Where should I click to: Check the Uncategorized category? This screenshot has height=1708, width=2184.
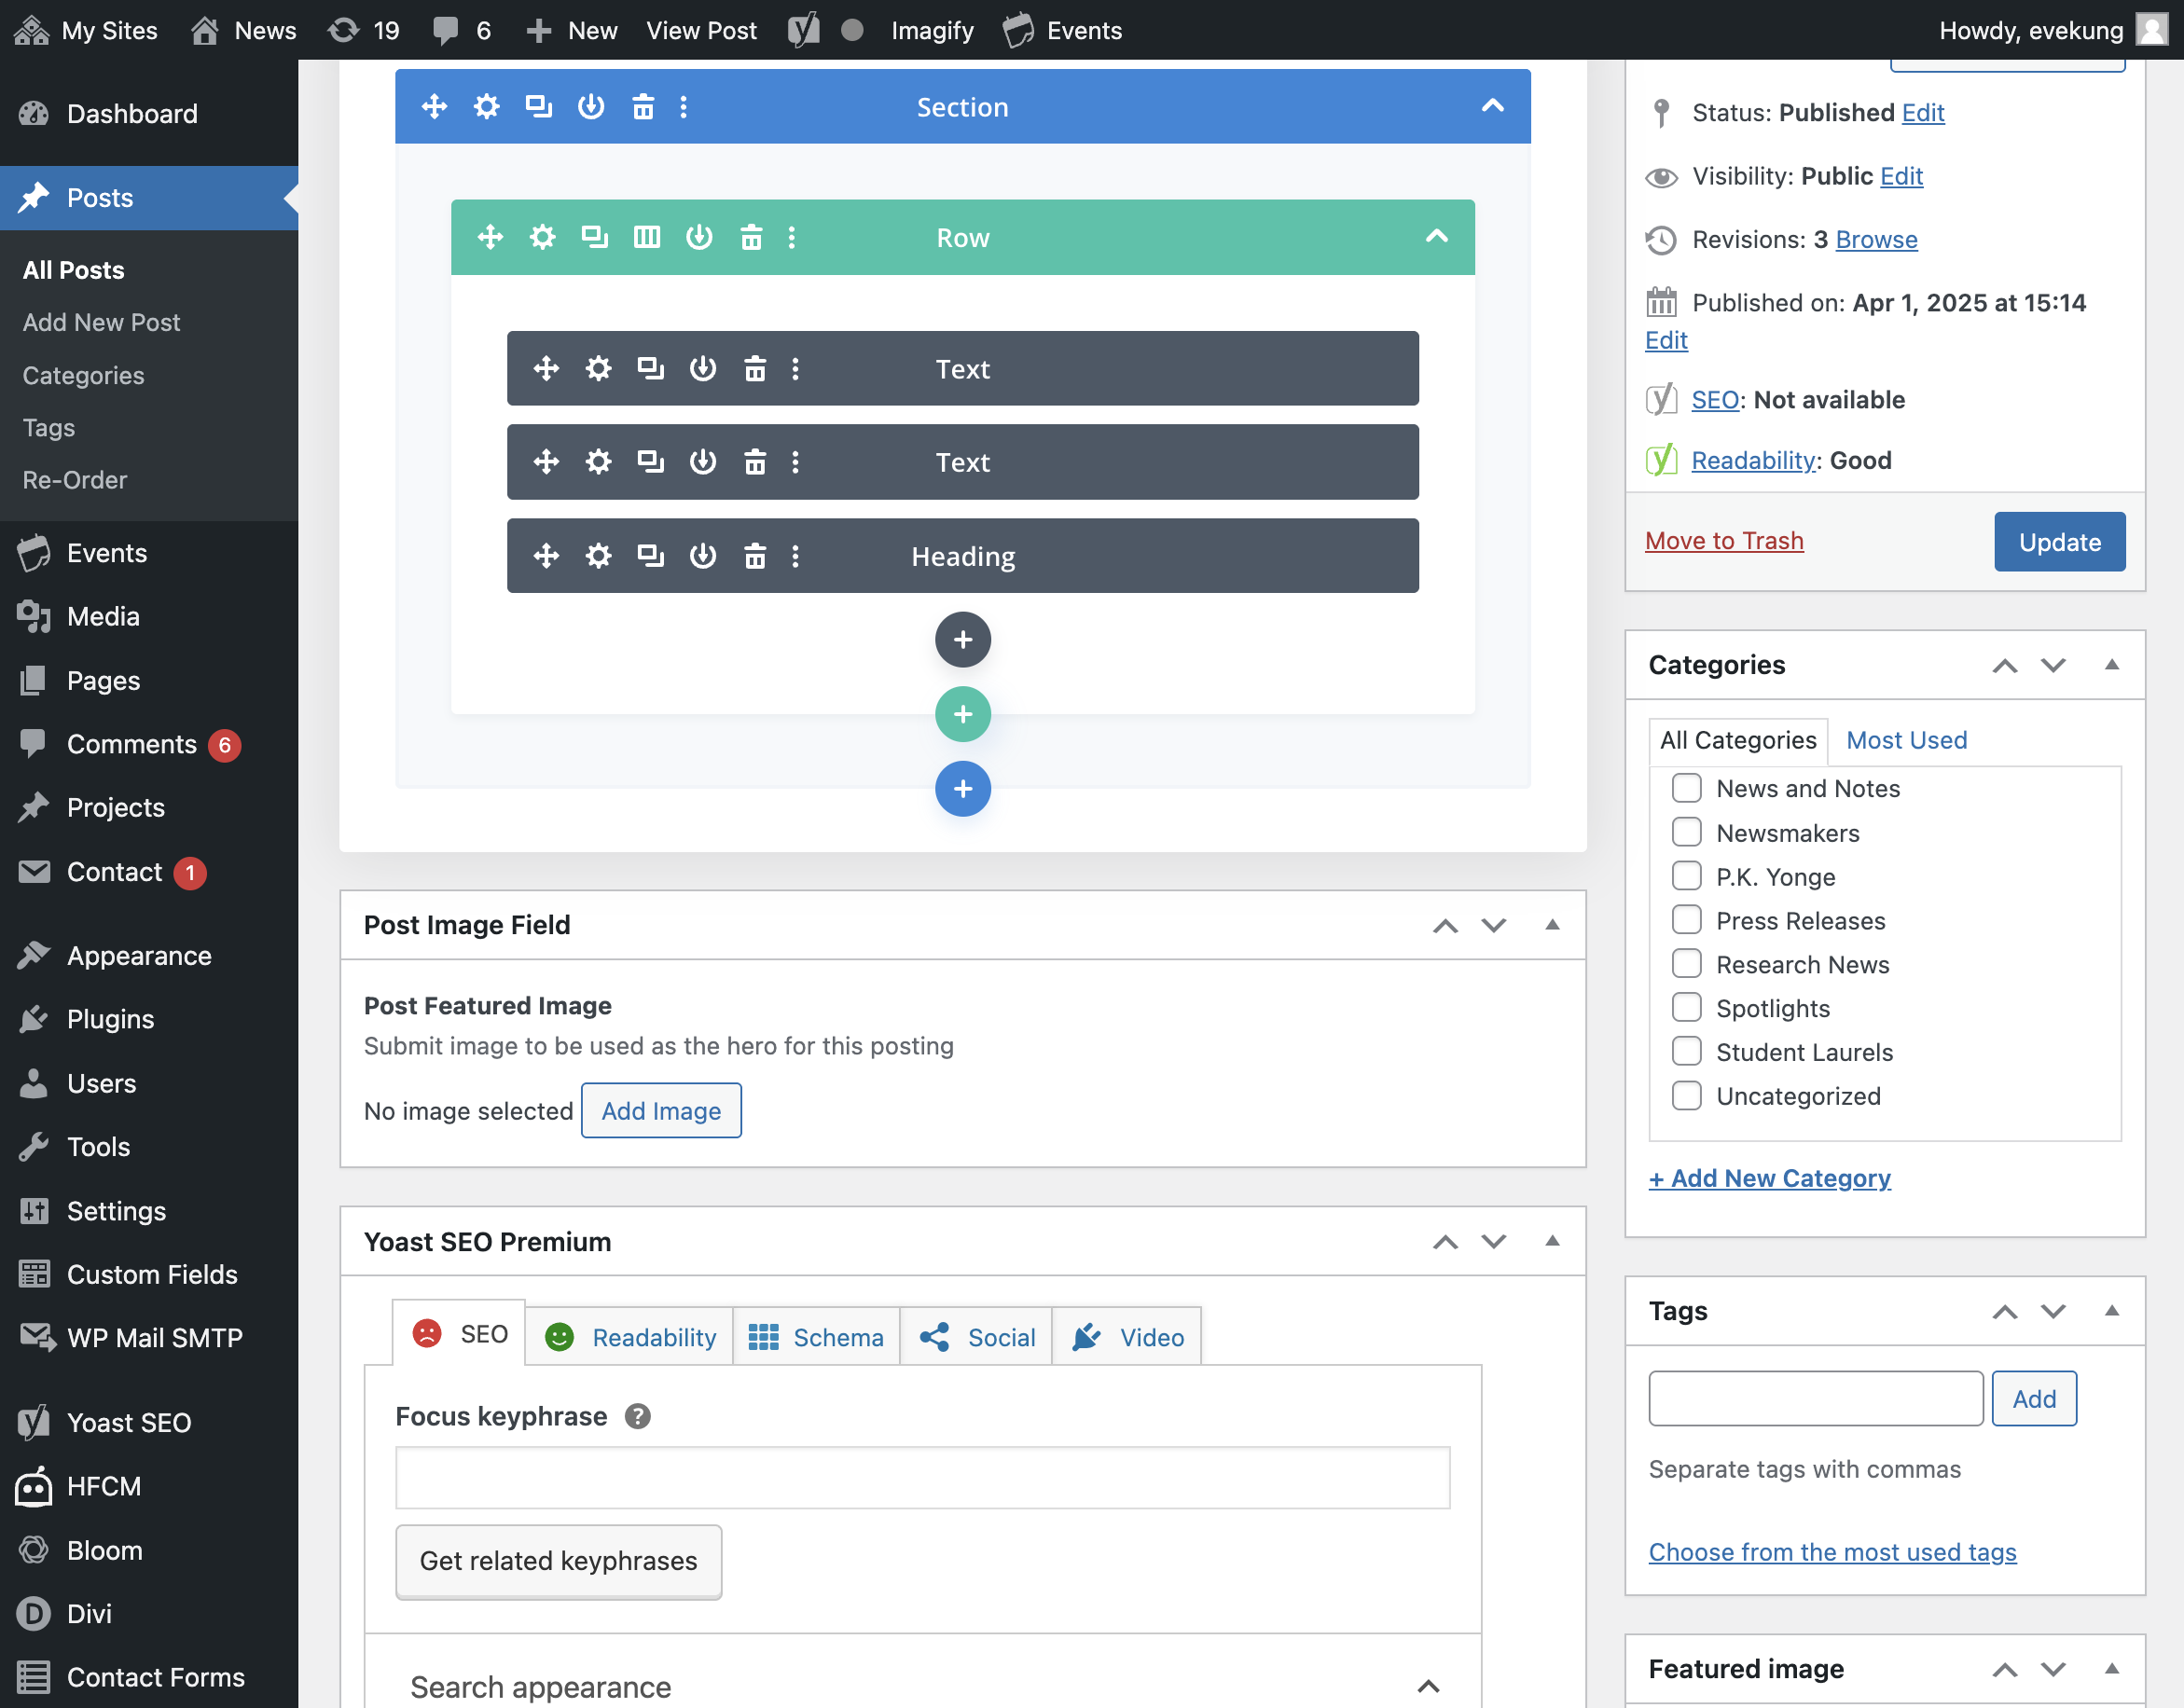click(x=1686, y=1095)
